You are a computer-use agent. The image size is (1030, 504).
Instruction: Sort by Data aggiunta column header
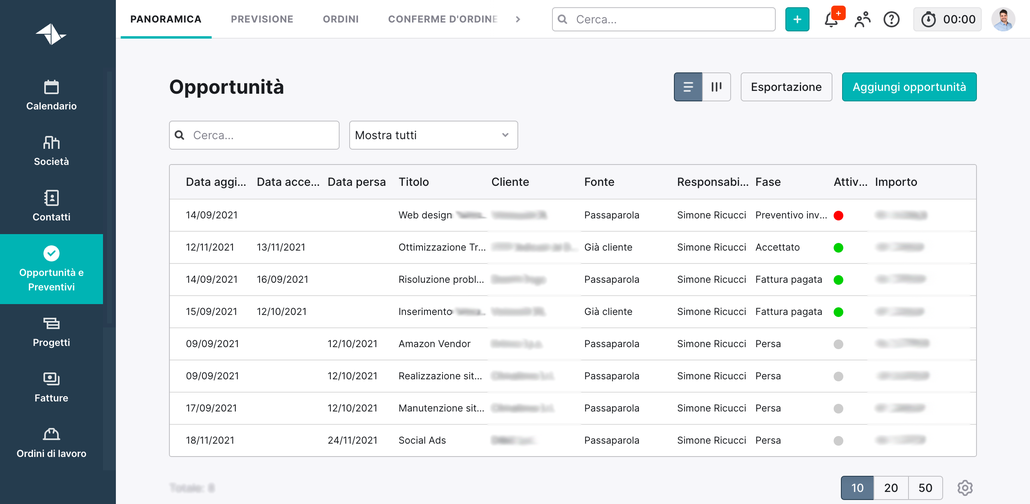click(217, 182)
